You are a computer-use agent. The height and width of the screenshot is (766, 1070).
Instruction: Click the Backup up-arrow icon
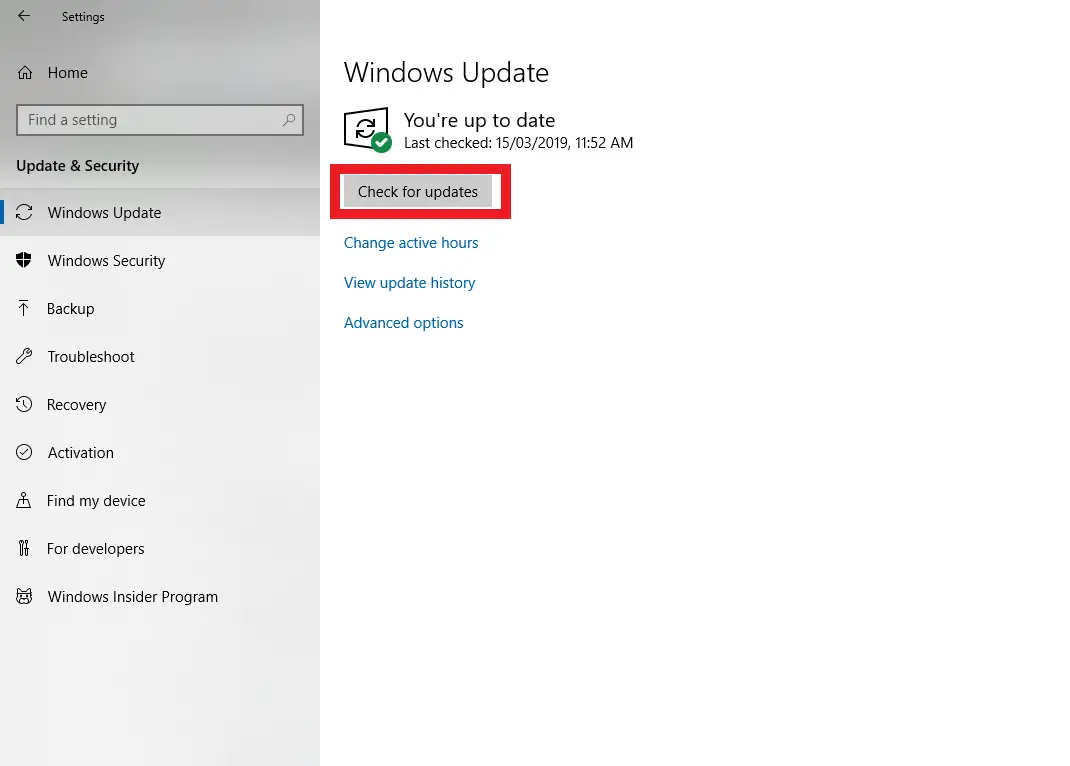click(x=25, y=308)
